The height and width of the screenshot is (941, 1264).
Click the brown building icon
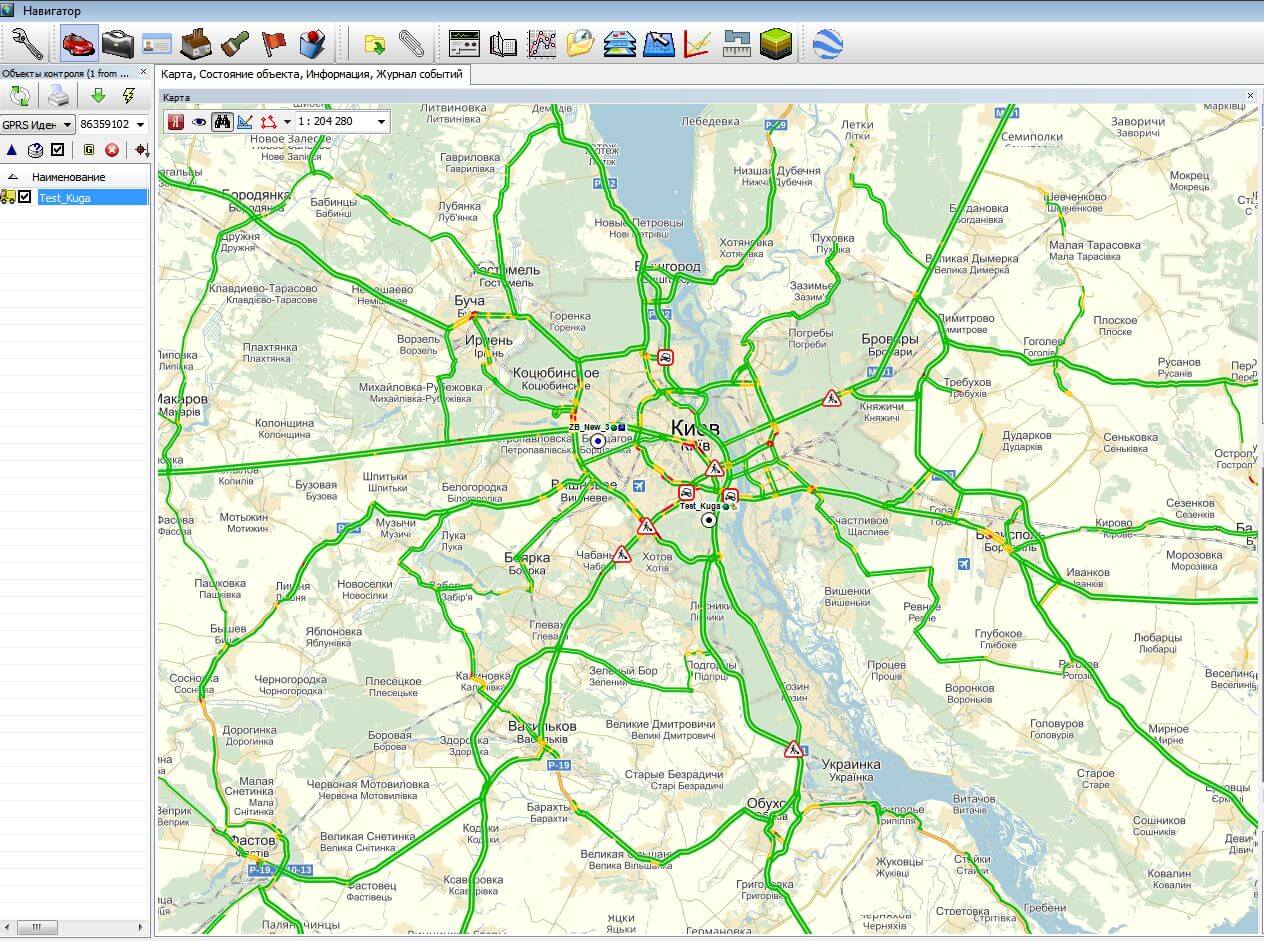pos(195,44)
